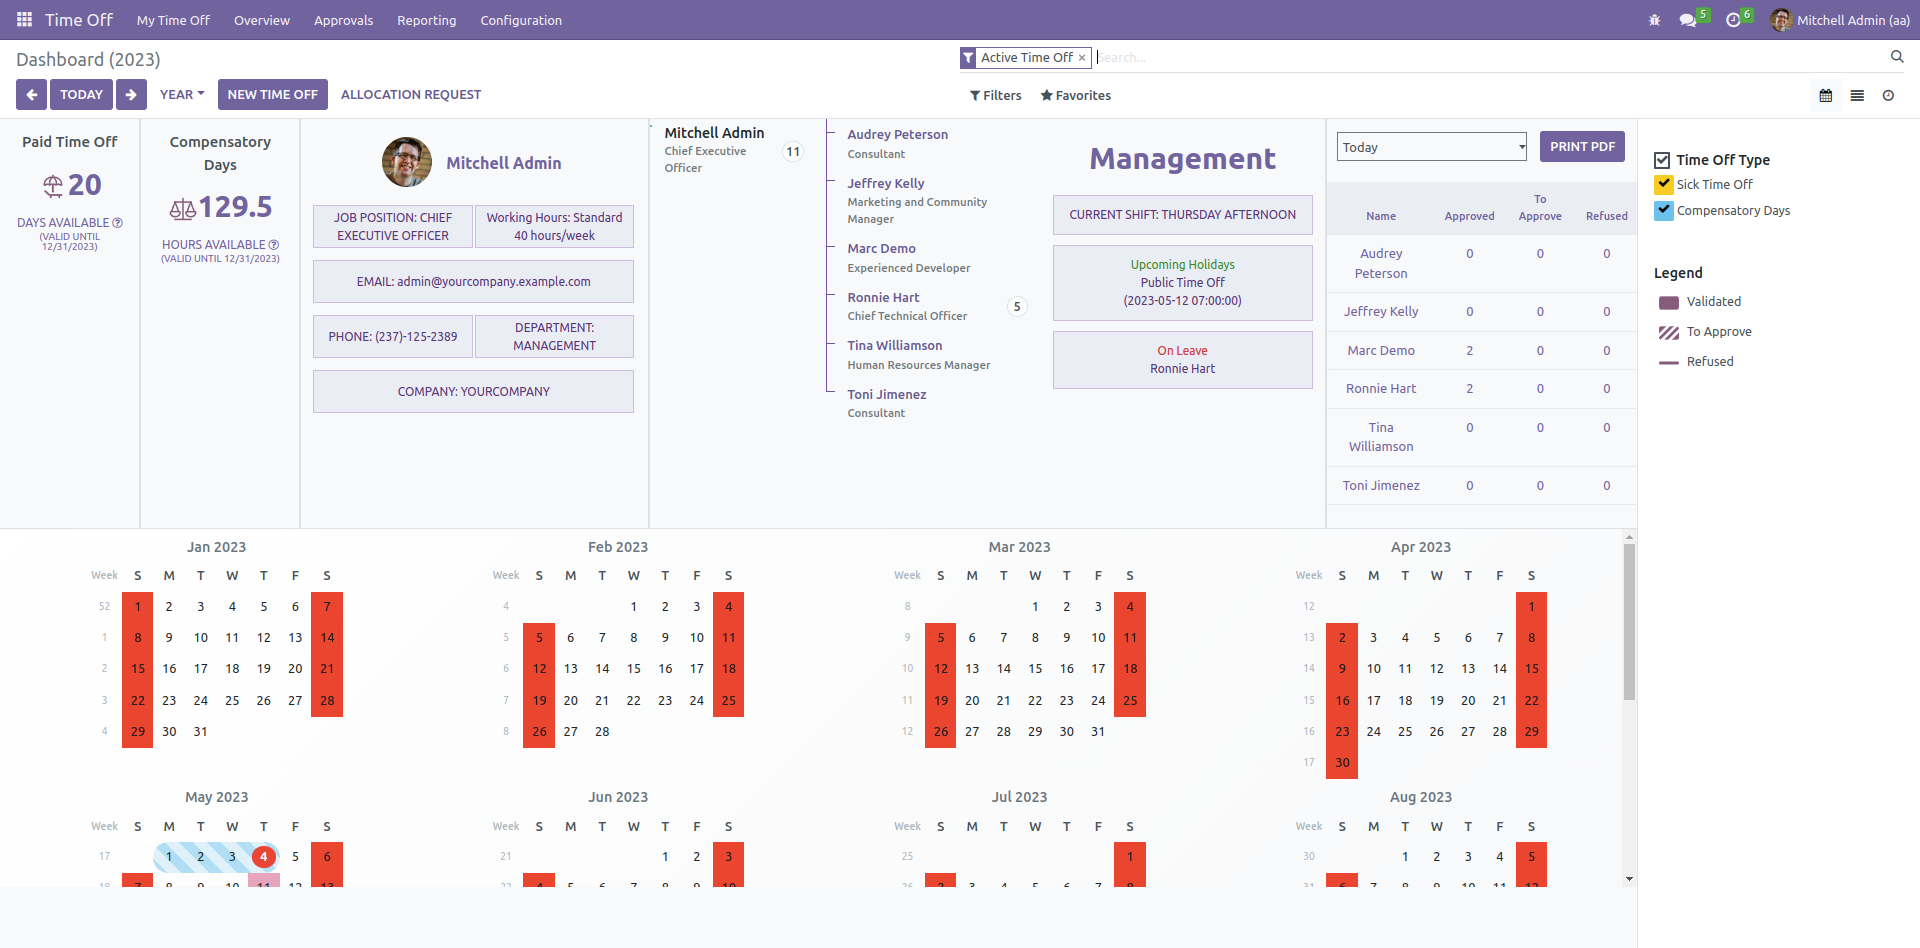Click the ALLOCATION REQUEST button
The image size is (1920, 948).
click(411, 95)
